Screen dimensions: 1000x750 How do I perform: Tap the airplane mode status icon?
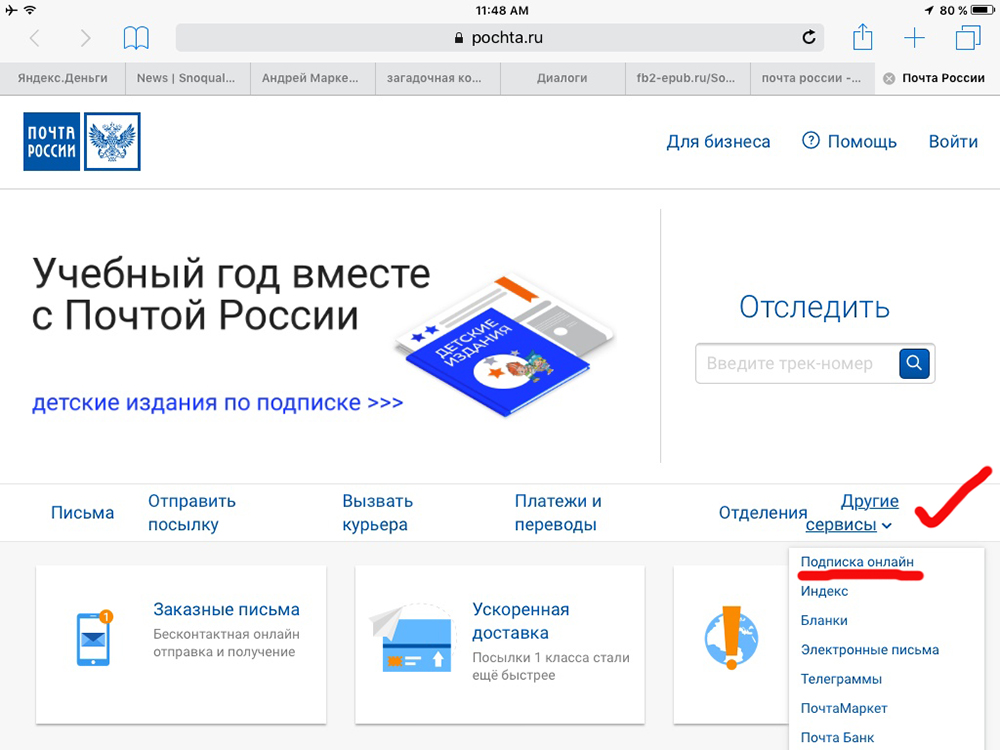(11, 10)
